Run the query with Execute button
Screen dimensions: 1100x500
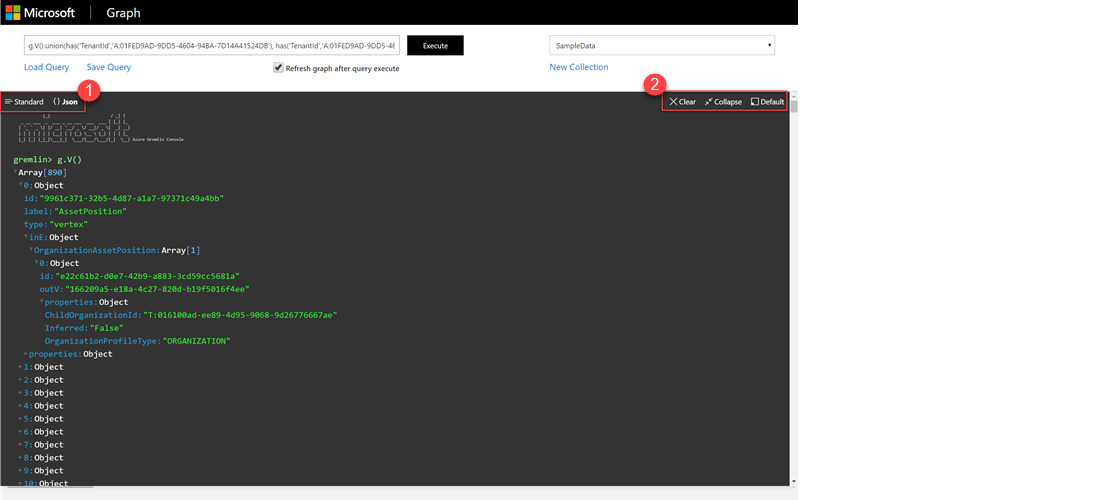[435, 46]
